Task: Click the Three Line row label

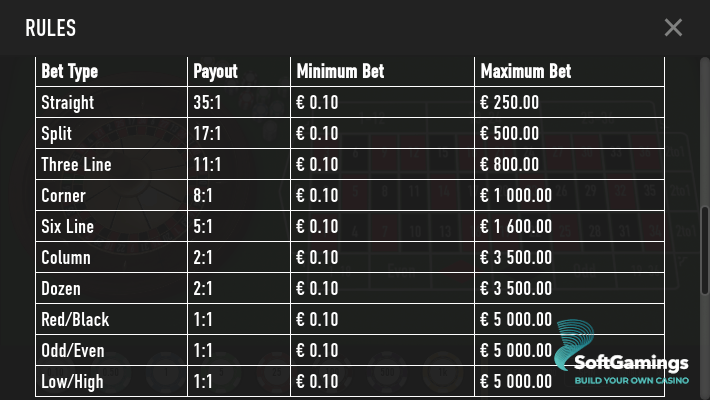Action: [76, 164]
